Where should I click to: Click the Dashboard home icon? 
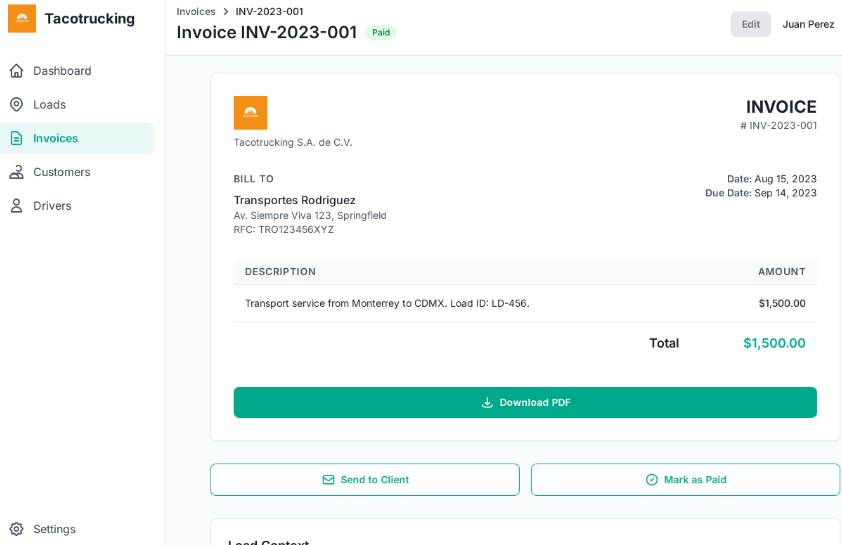click(x=16, y=71)
